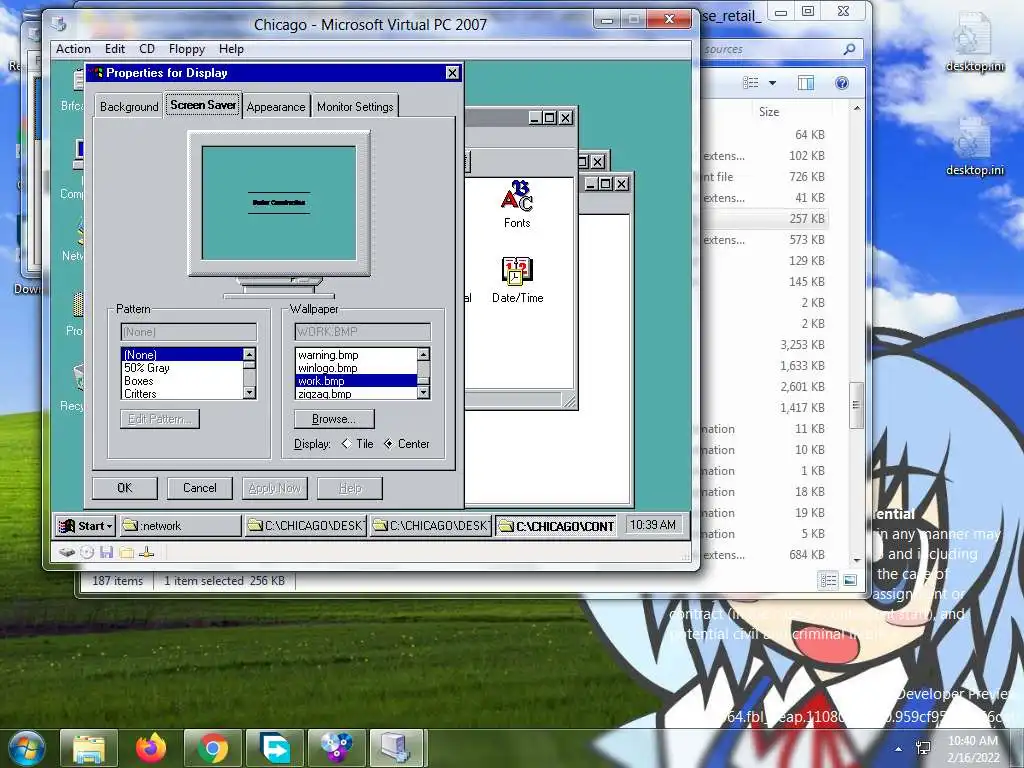Launch Firefox from the Windows 7 taskbar
The image size is (1024, 768).
pyautogui.click(x=151, y=748)
